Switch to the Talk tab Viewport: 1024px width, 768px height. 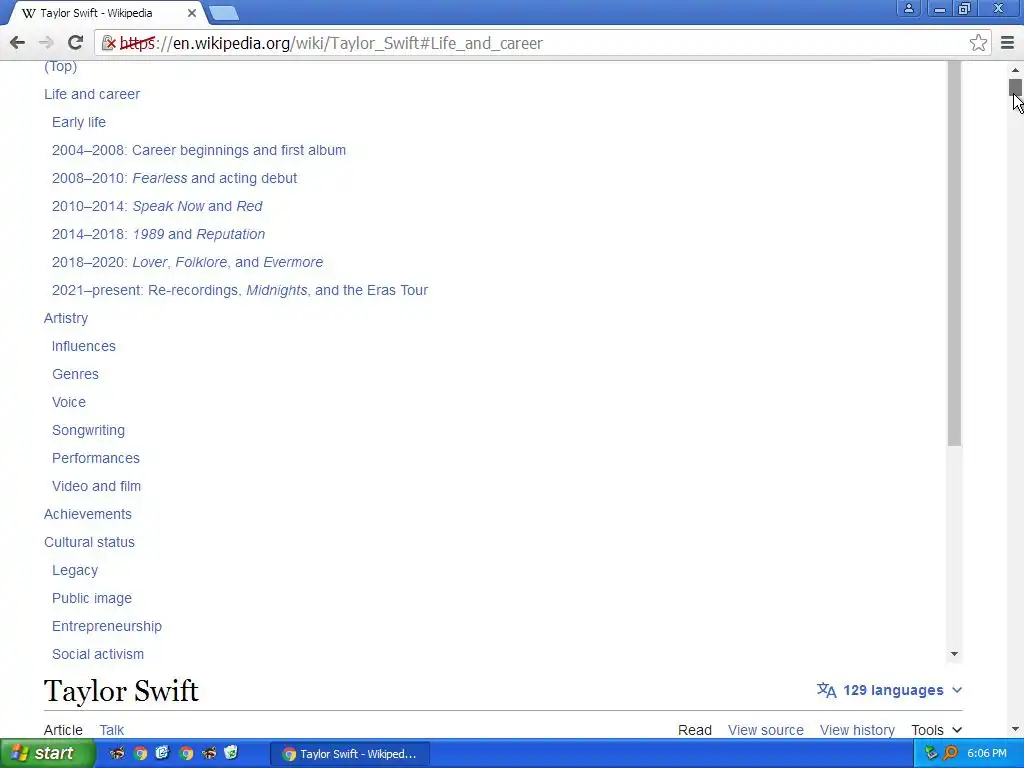tap(112, 730)
